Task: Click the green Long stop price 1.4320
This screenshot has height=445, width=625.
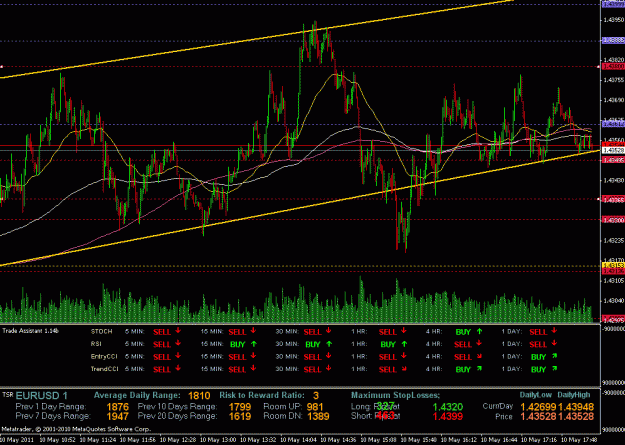Action: tap(448, 407)
